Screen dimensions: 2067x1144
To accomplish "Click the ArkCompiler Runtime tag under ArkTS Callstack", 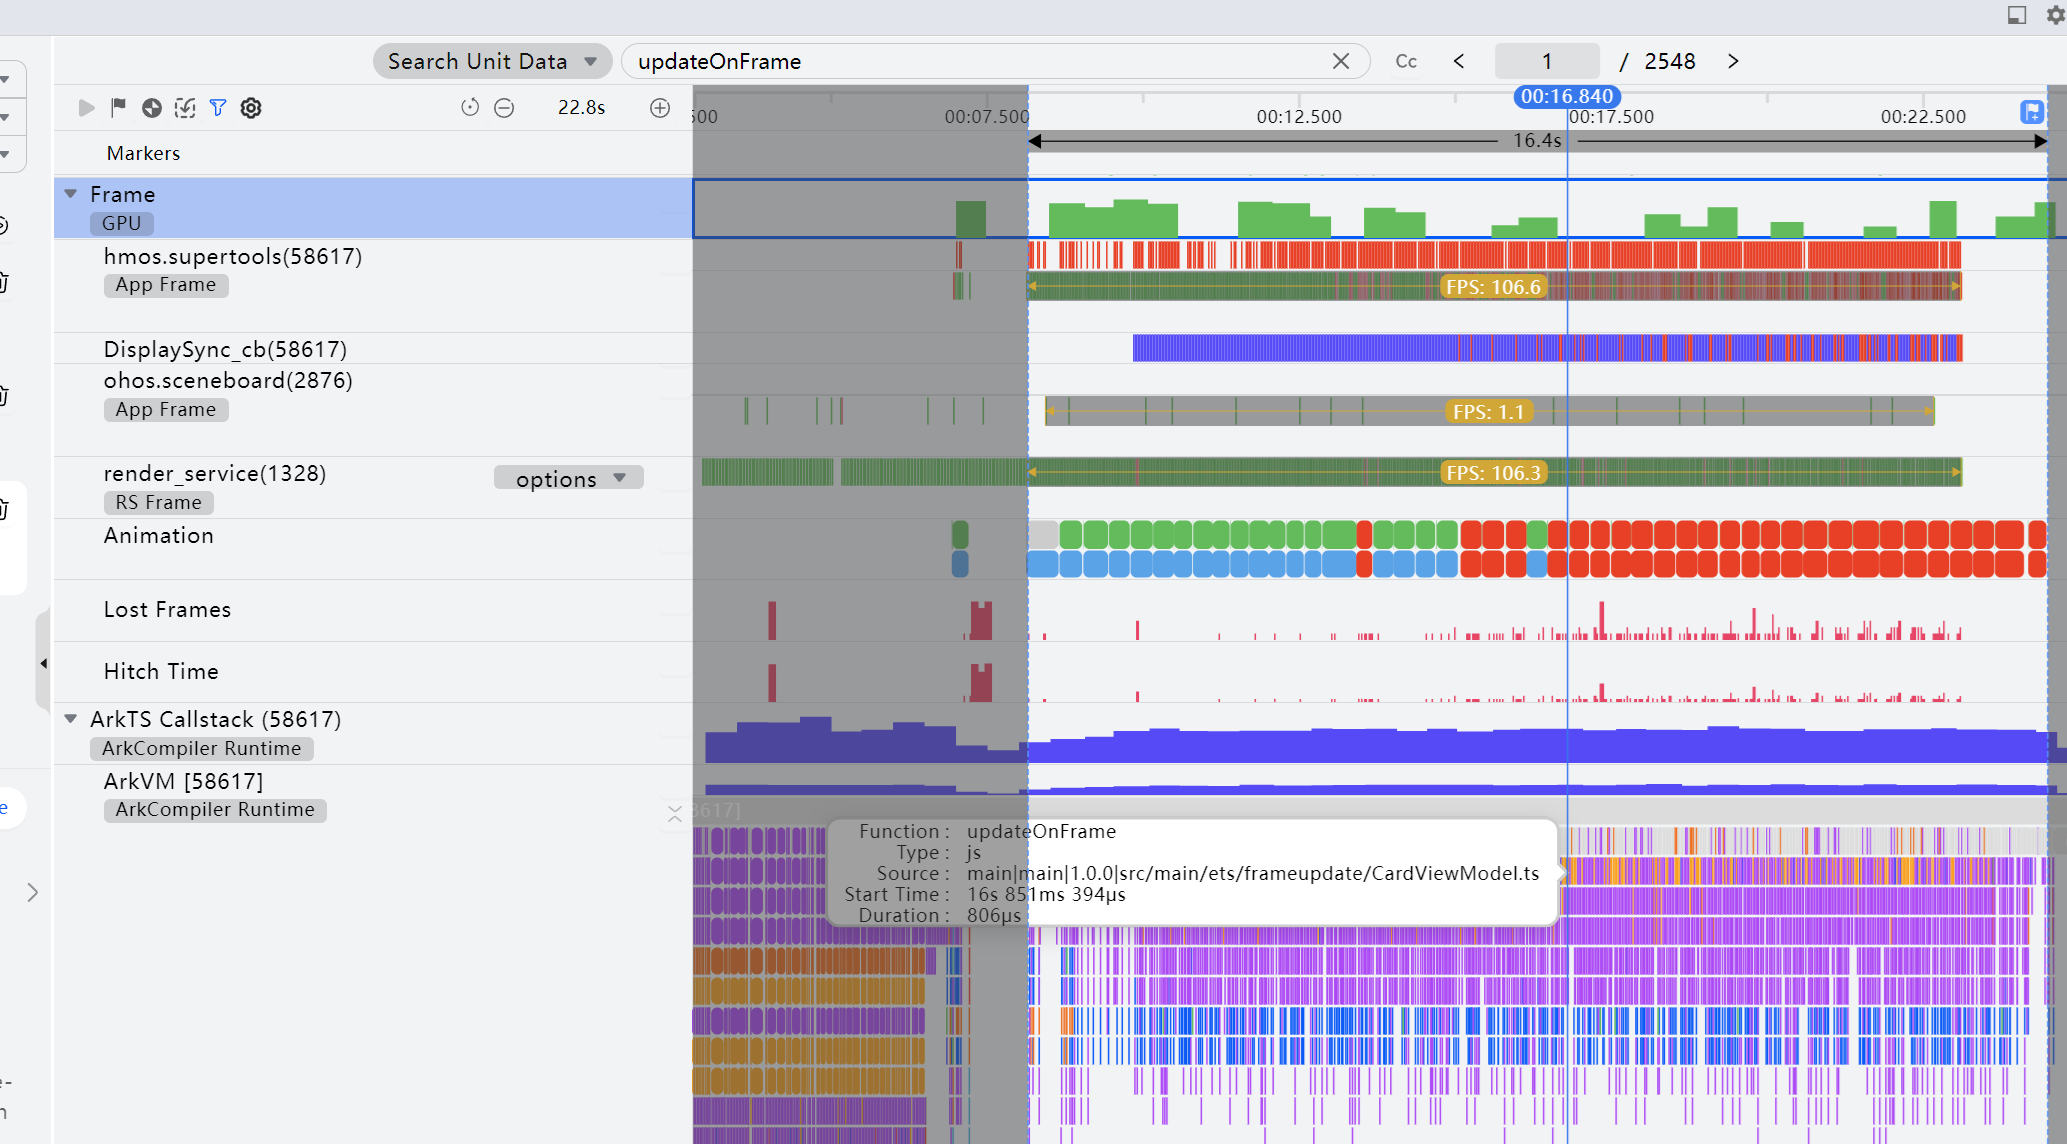I will [x=202, y=749].
